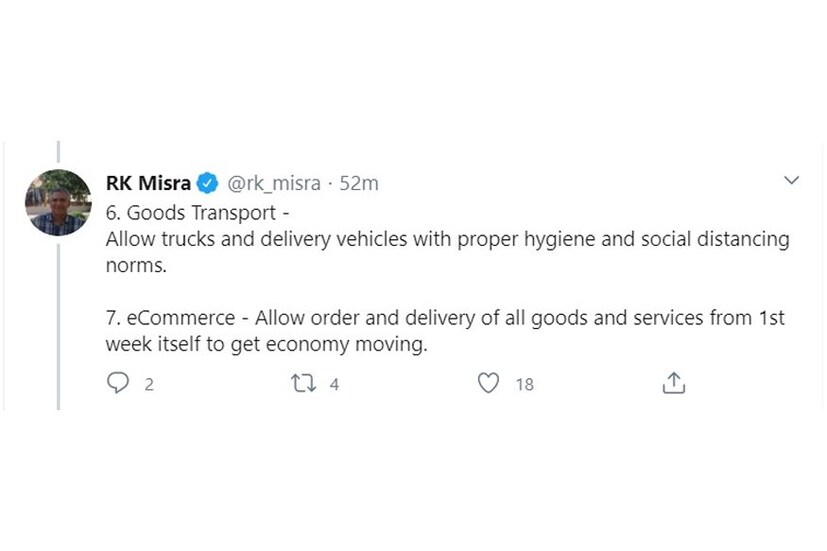Click the like count of 18
The image size is (827, 551).
[524, 384]
